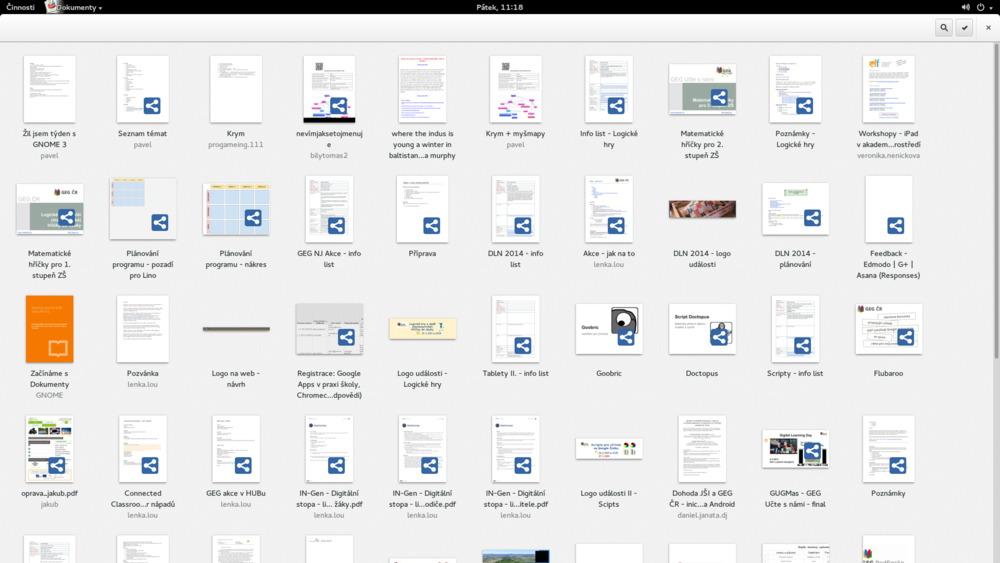Open the Krym + myšmapy document

click(515, 89)
